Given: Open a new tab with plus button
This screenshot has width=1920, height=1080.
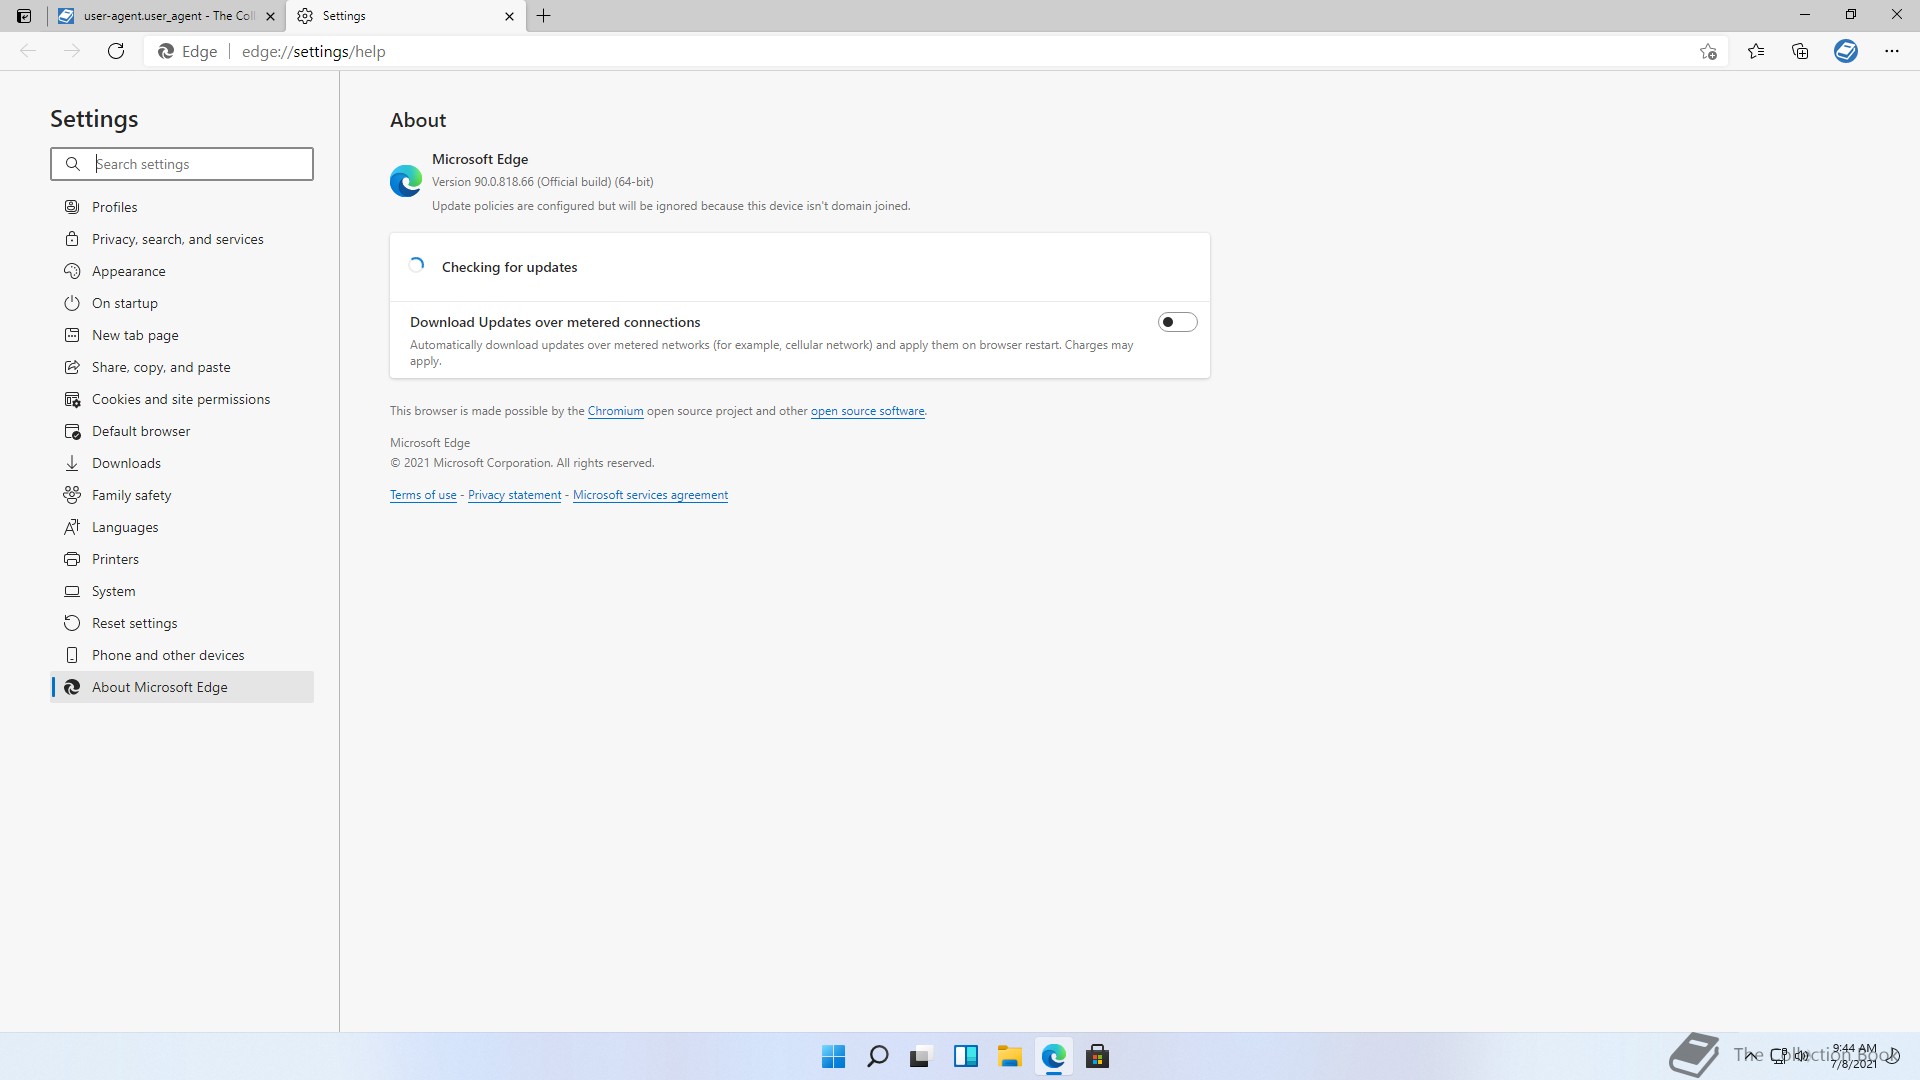Looking at the screenshot, I should [544, 16].
